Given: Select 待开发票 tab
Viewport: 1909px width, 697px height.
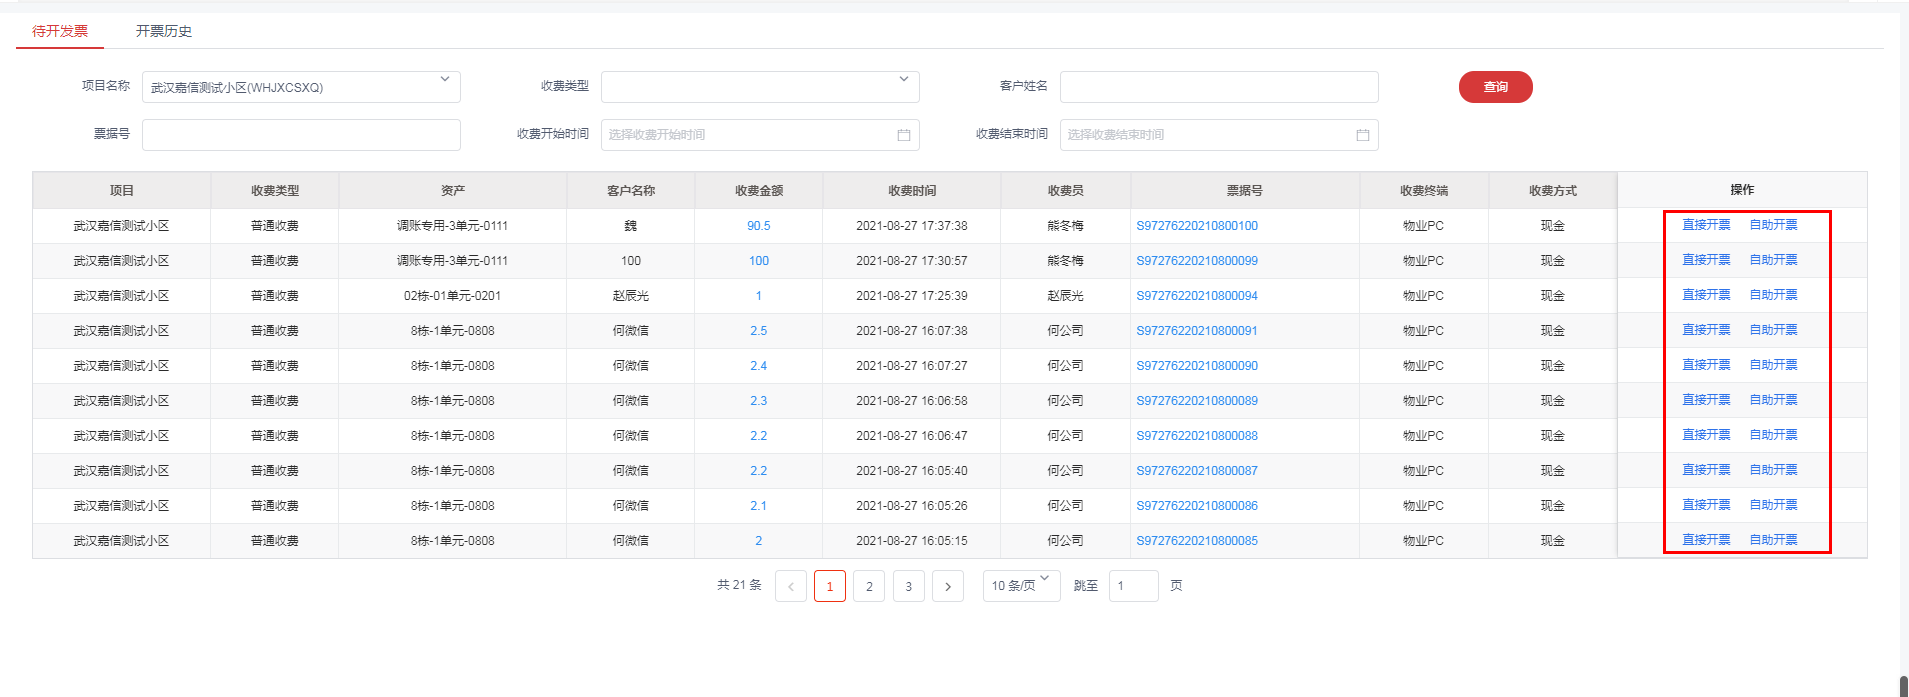Looking at the screenshot, I should [x=60, y=31].
